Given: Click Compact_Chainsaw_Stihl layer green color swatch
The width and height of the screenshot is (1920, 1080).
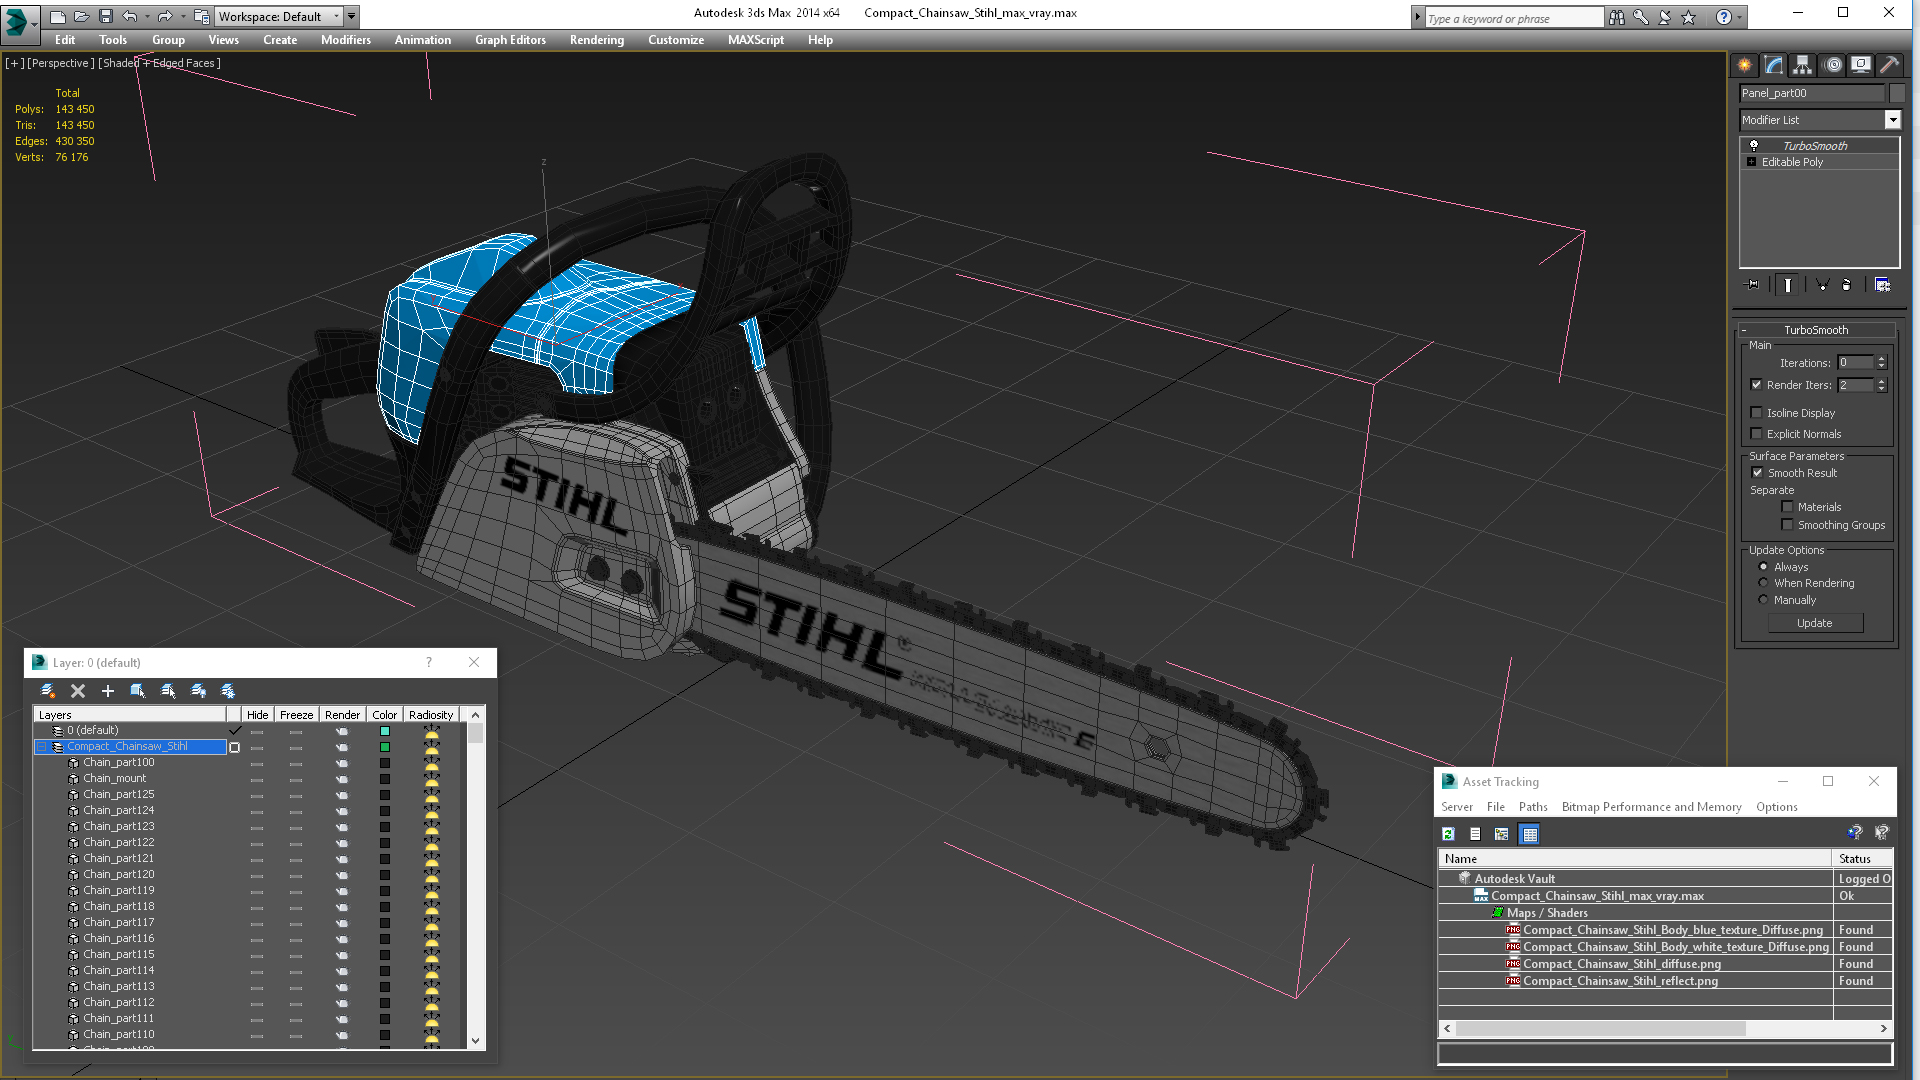Looking at the screenshot, I should point(385,747).
